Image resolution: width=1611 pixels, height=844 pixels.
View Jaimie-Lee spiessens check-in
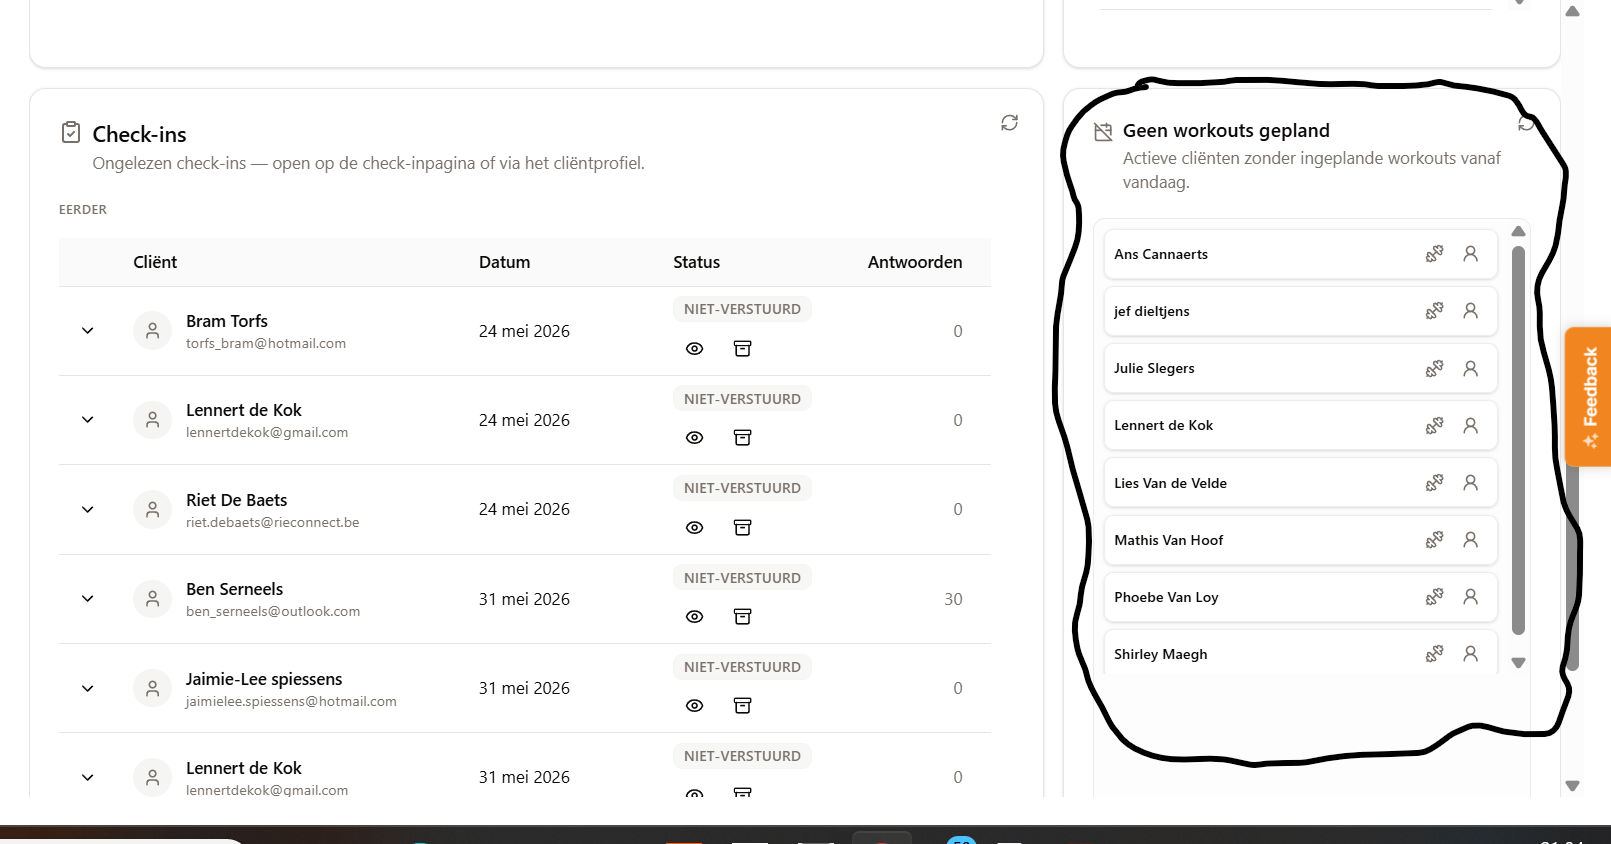click(x=695, y=706)
